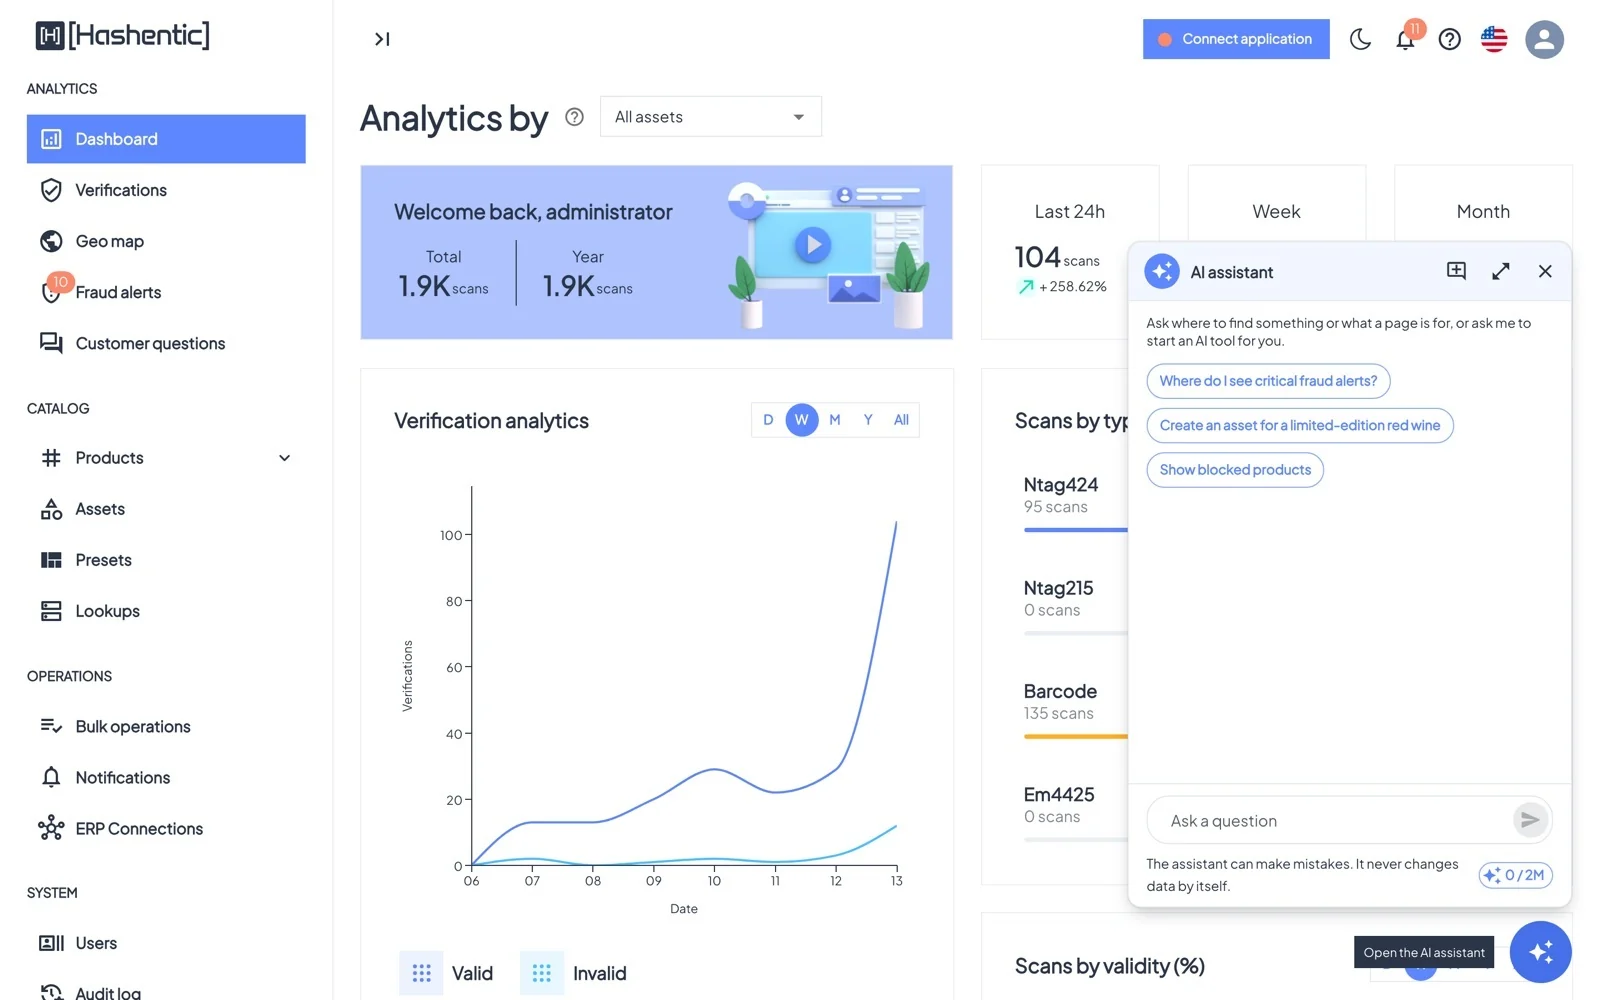
Task: Open Geo map in sidebar
Action: (x=166, y=241)
